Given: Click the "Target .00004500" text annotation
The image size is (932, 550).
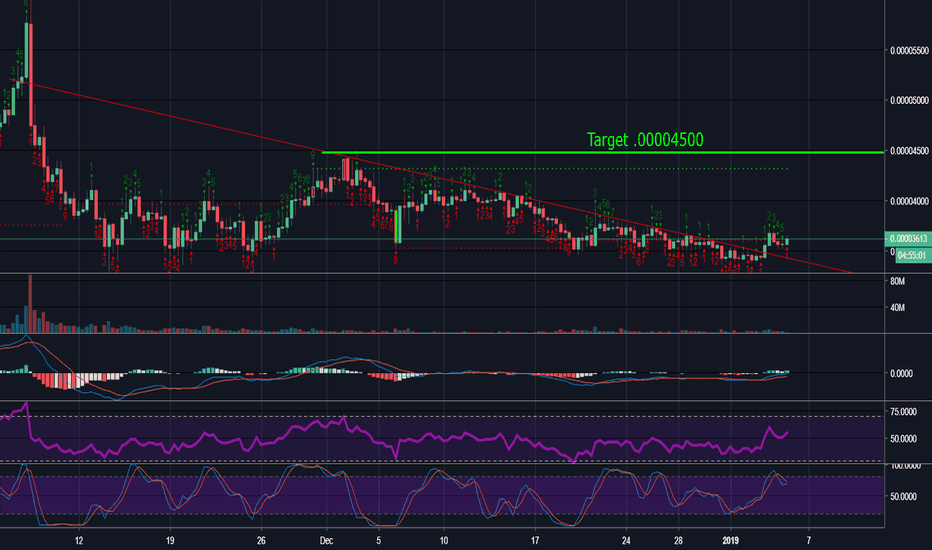Looking at the screenshot, I should coord(645,140).
